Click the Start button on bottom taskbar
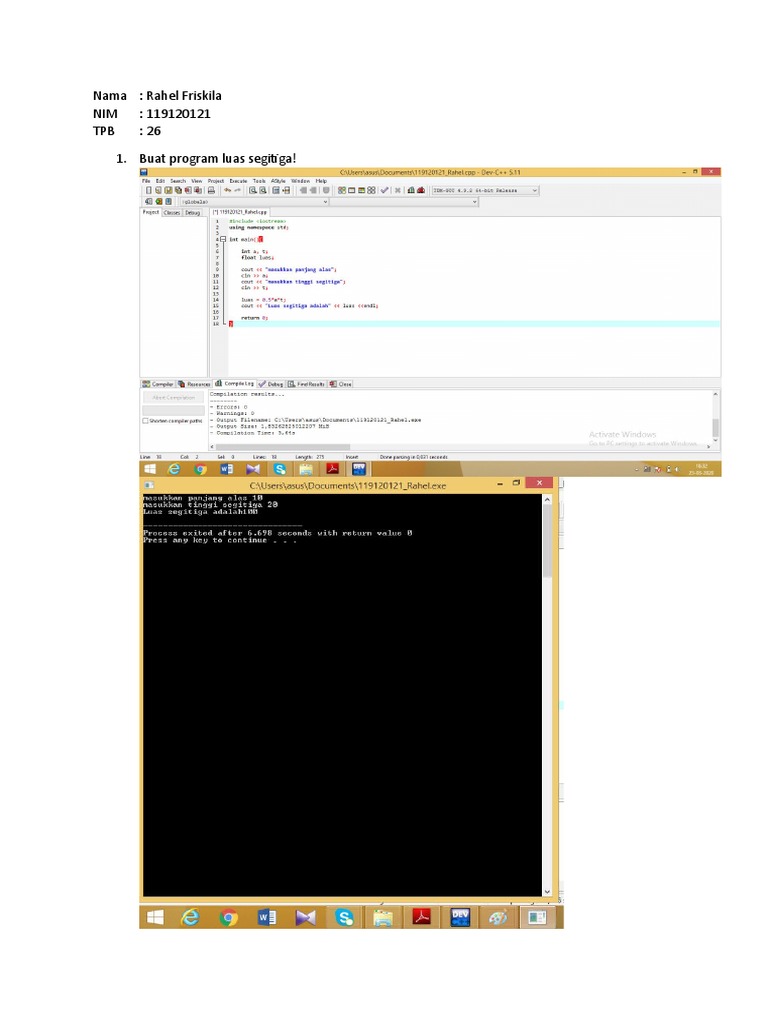The width and height of the screenshot is (768, 1024). (155, 917)
